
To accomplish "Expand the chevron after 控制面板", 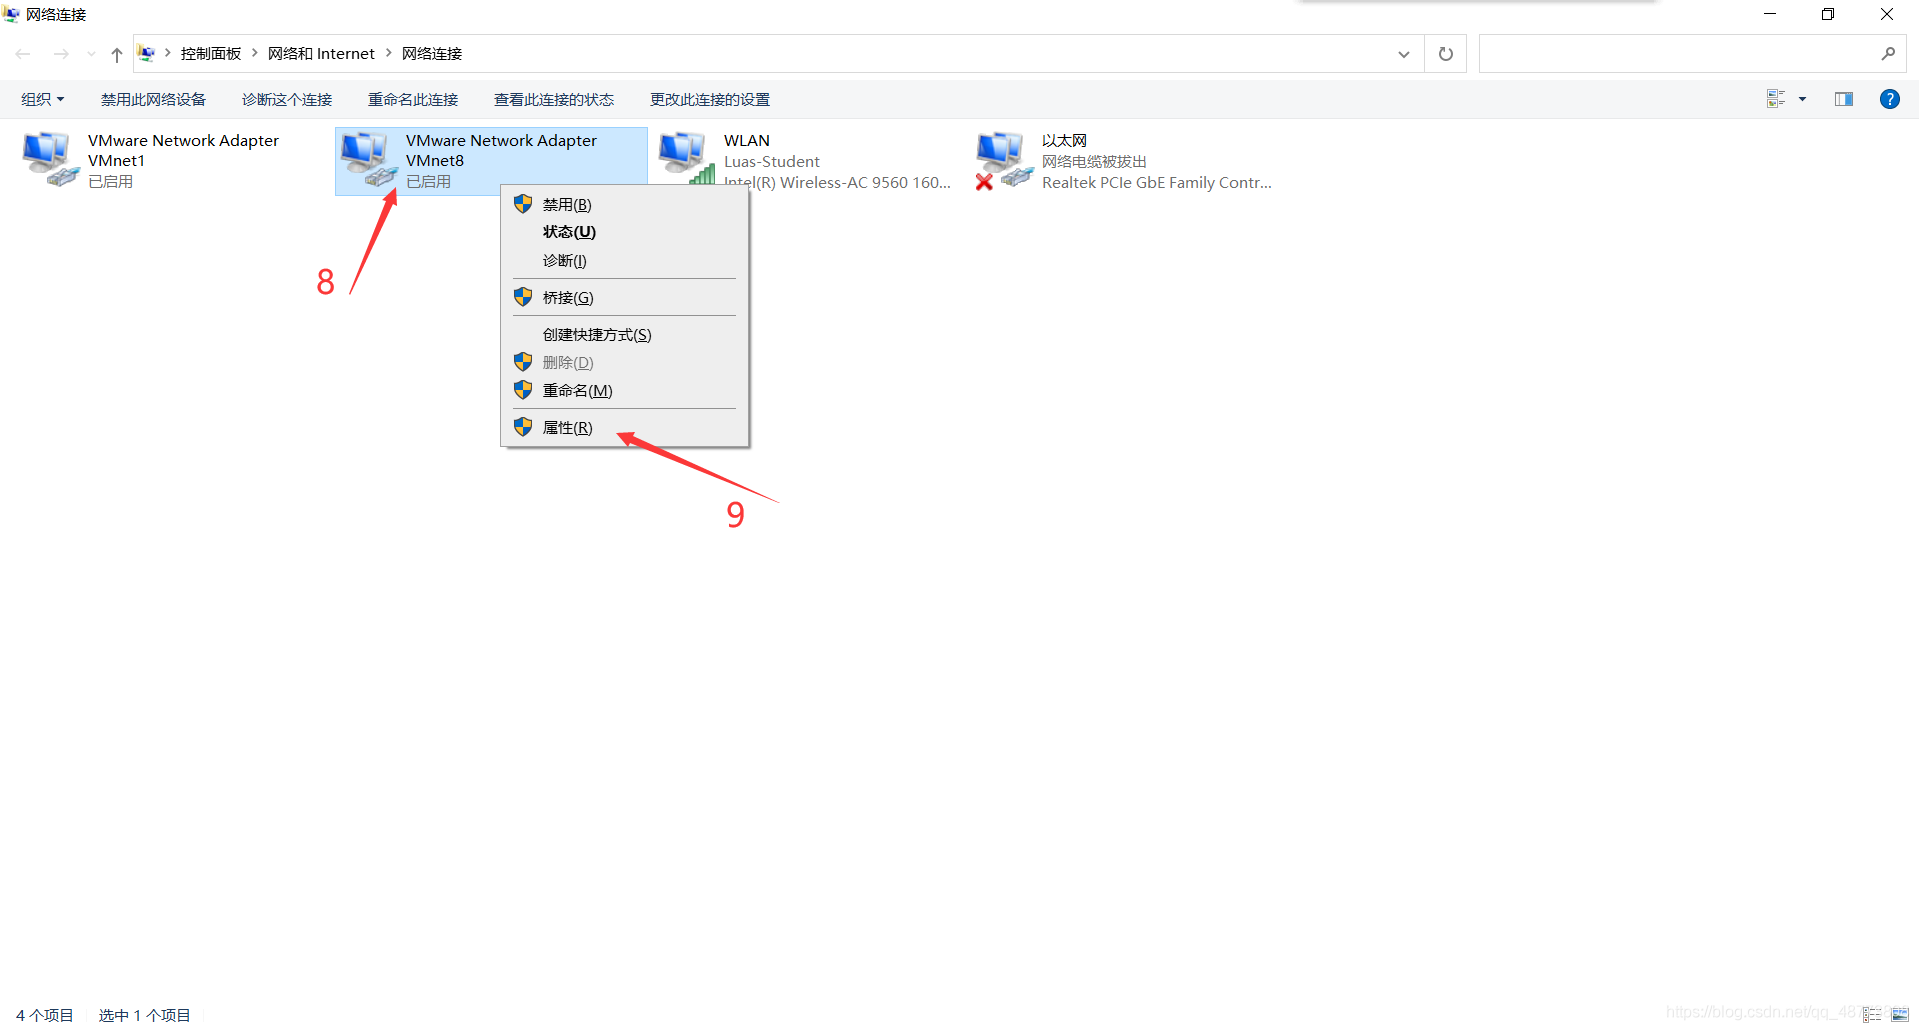I will [255, 53].
